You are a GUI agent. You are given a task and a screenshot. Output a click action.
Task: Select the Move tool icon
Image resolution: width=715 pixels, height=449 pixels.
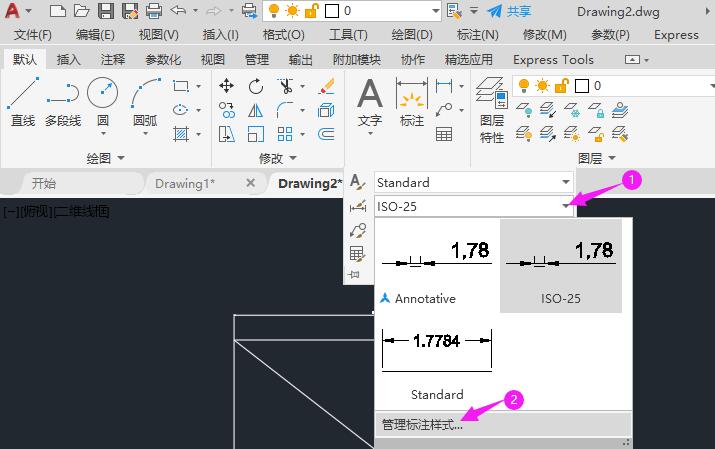point(227,86)
